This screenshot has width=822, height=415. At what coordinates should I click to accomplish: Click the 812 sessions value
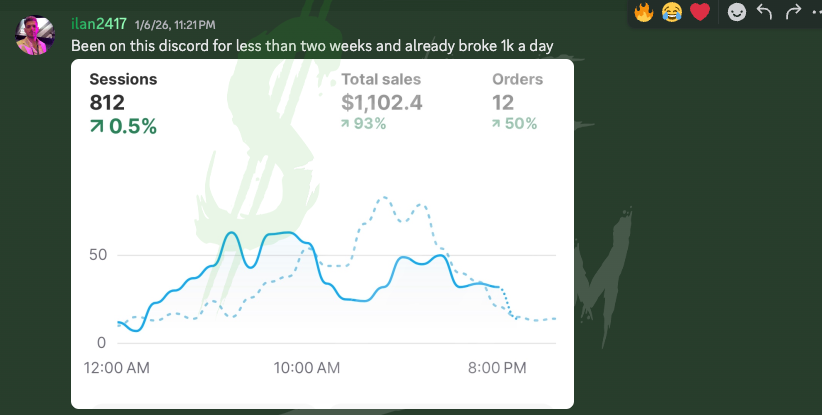click(106, 102)
